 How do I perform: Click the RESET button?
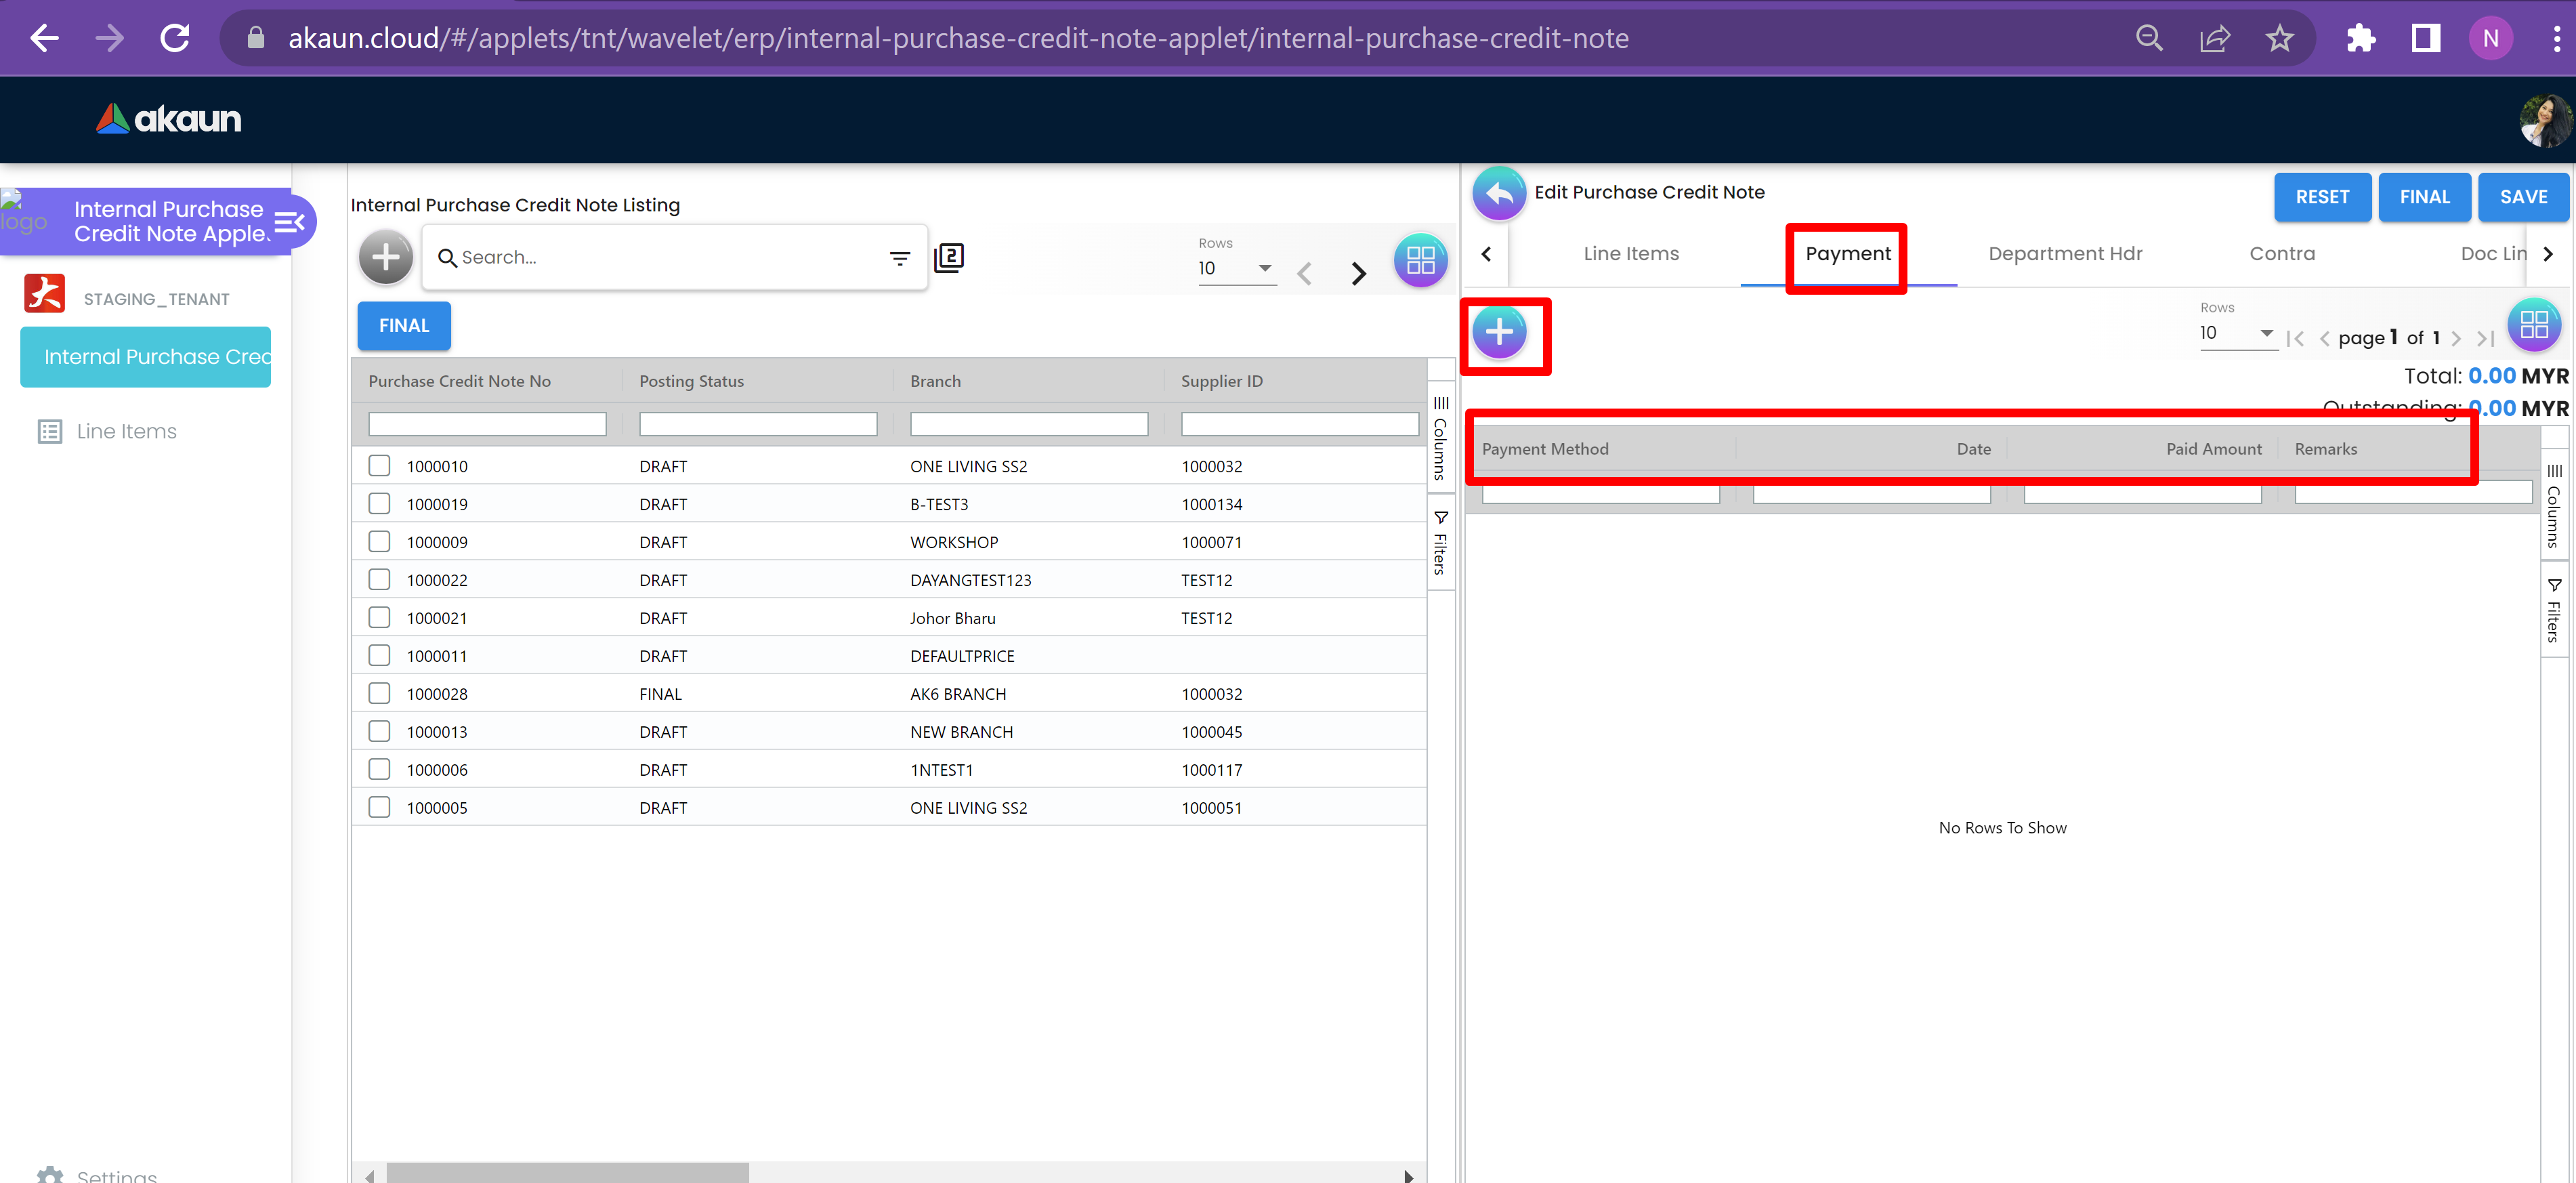[2321, 197]
